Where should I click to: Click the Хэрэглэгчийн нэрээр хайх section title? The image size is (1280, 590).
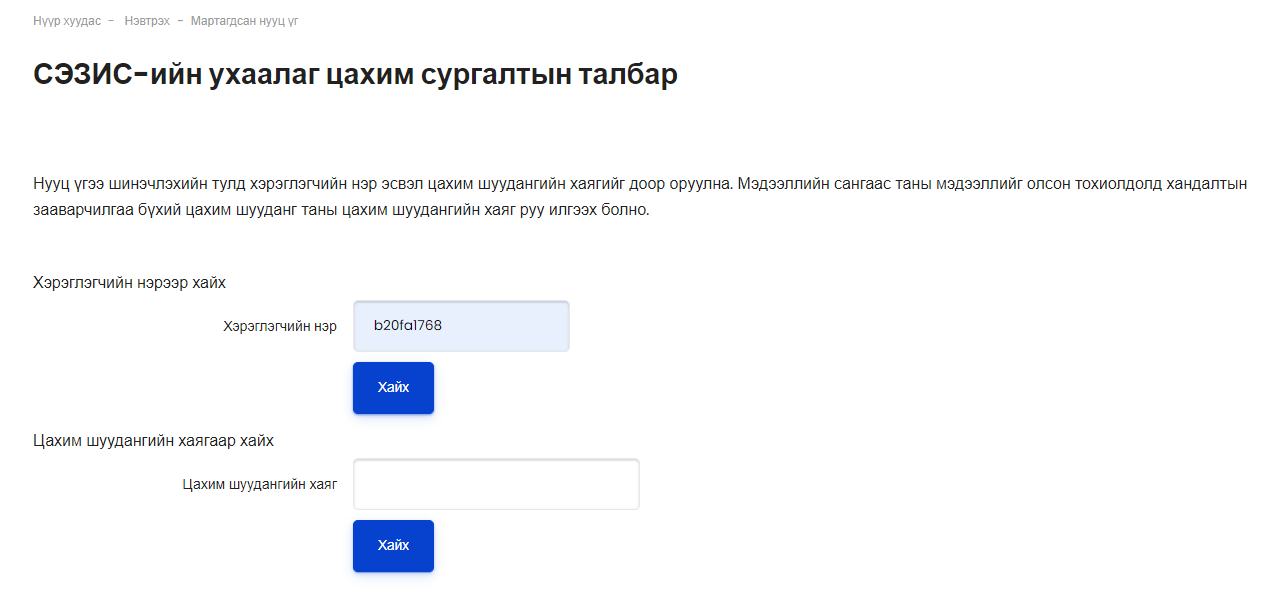click(x=130, y=282)
